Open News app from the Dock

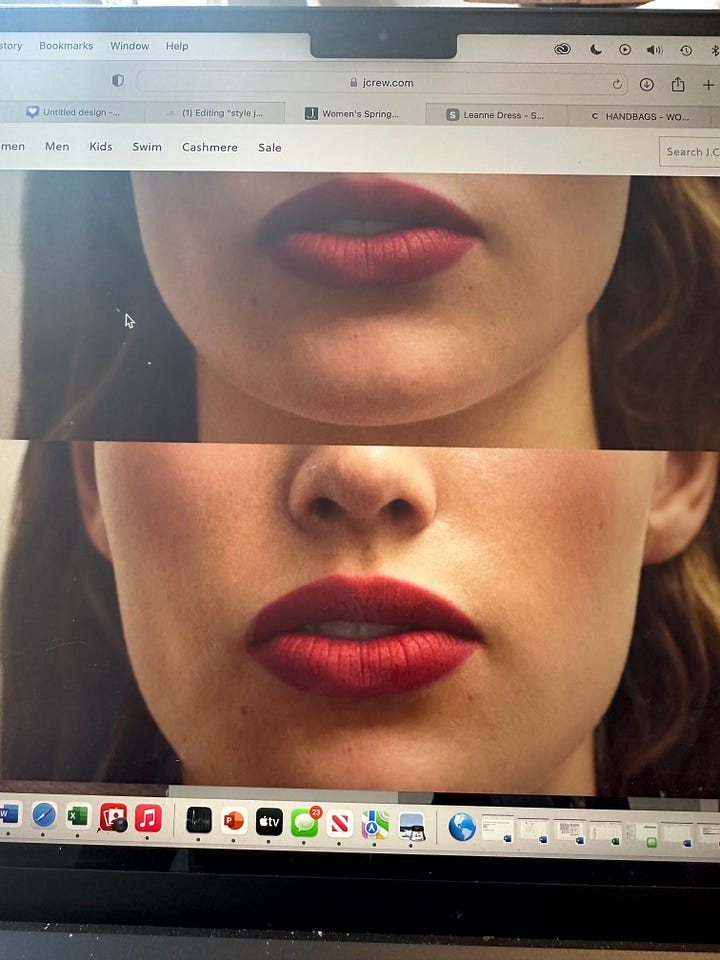coord(340,824)
